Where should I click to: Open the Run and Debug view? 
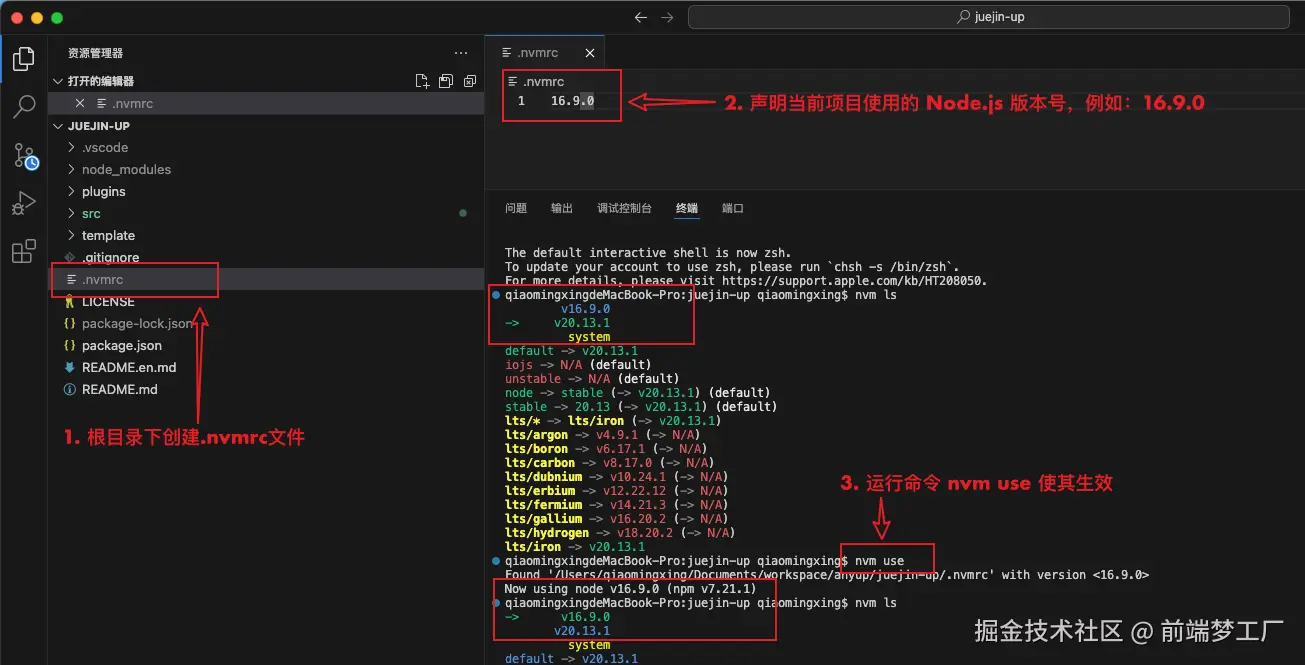(24, 203)
